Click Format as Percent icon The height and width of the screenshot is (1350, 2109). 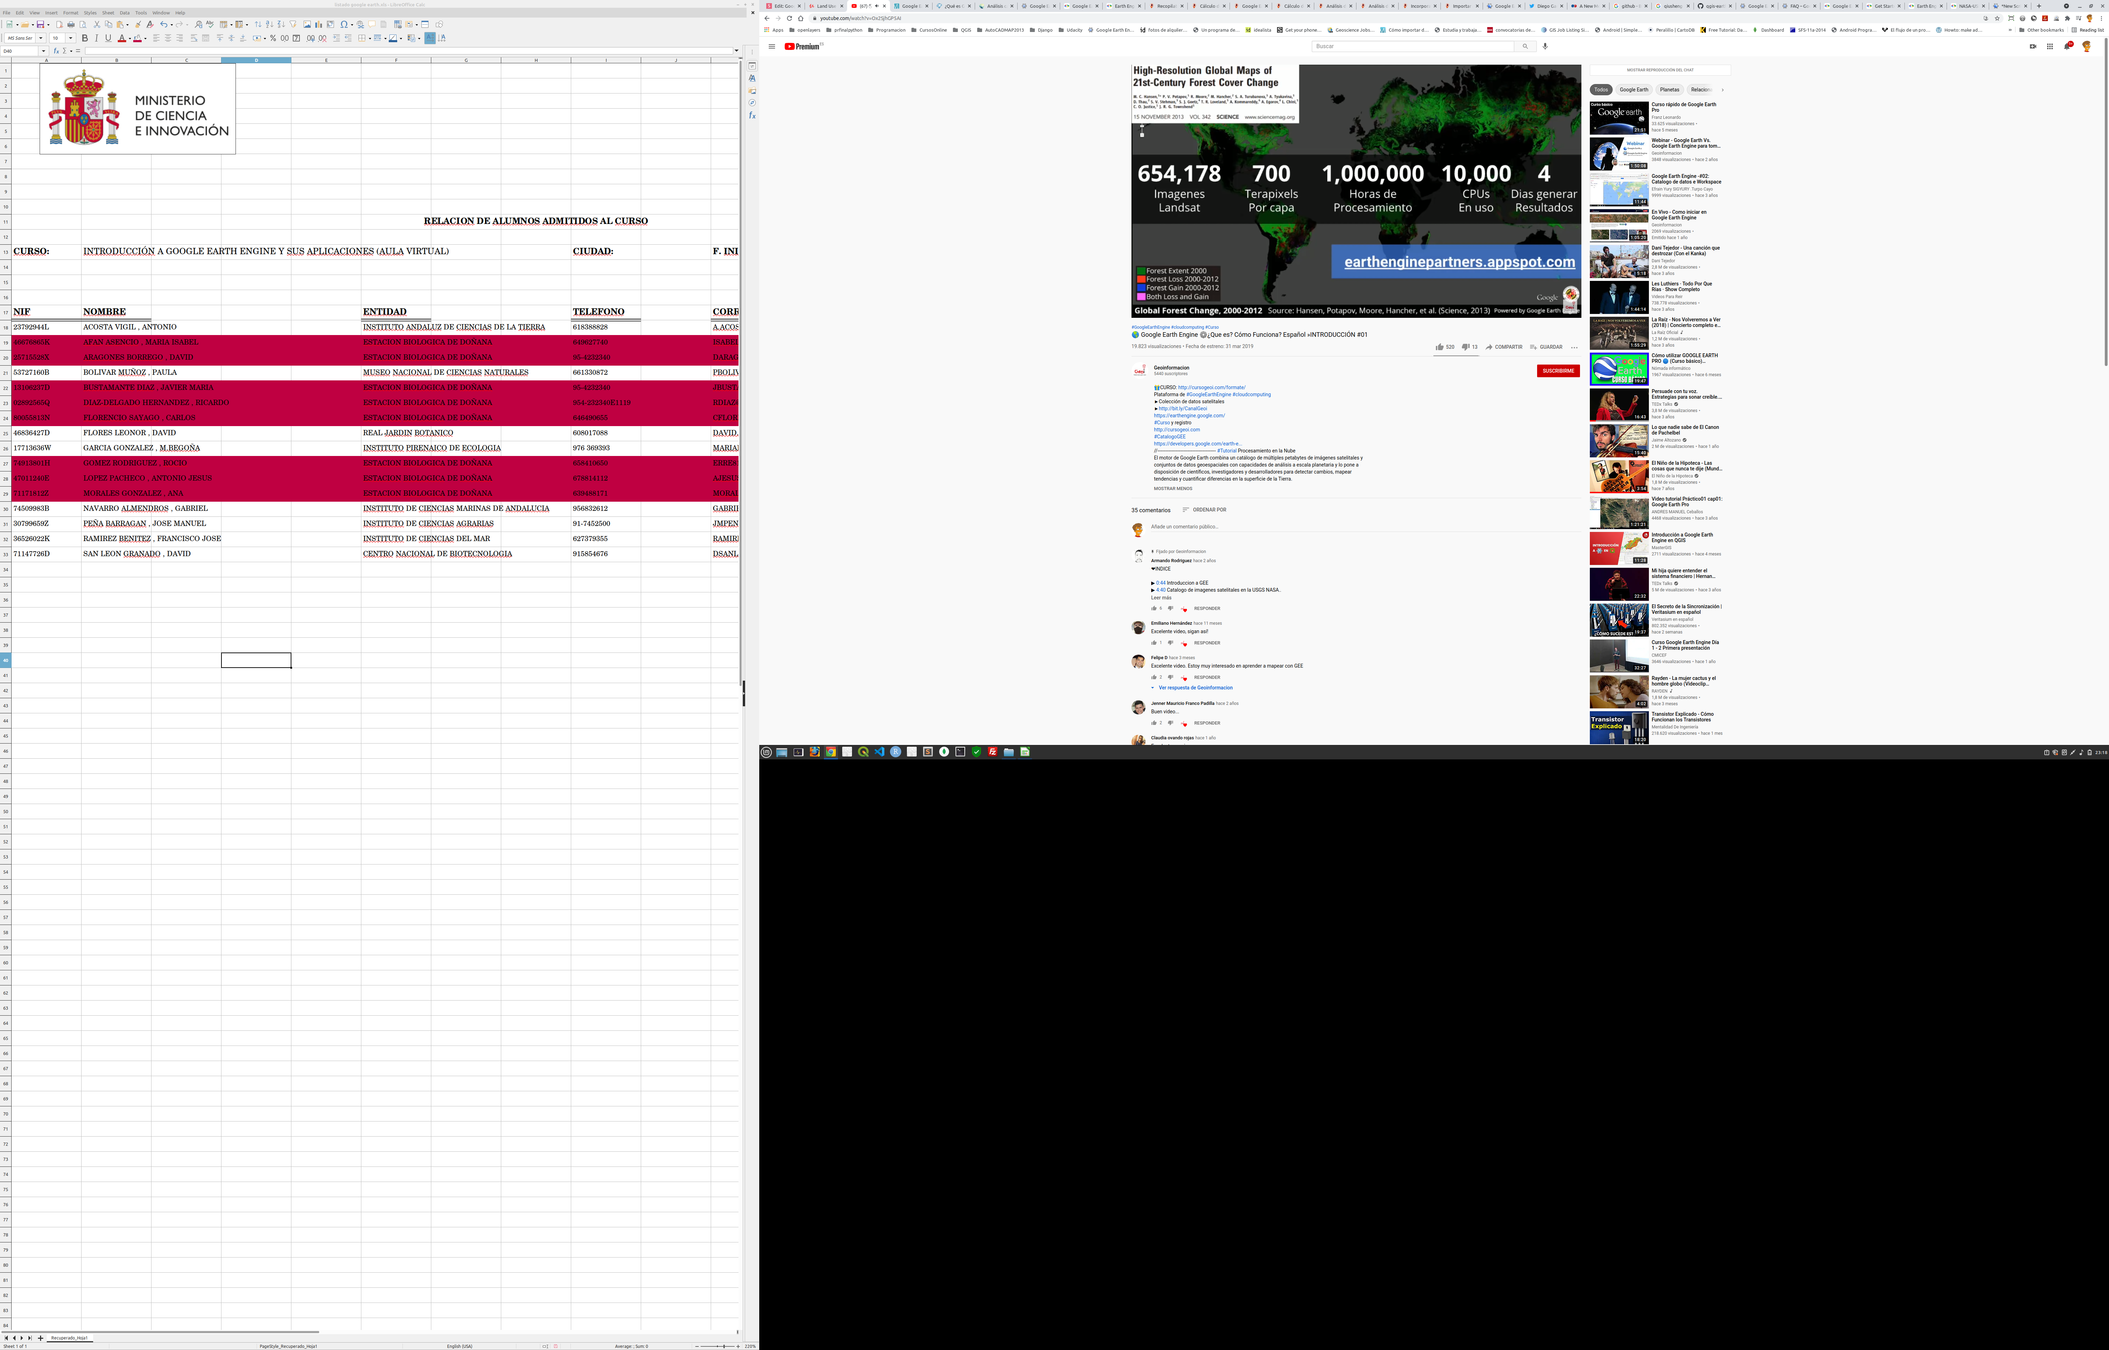pyautogui.click(x=273, y=38)
